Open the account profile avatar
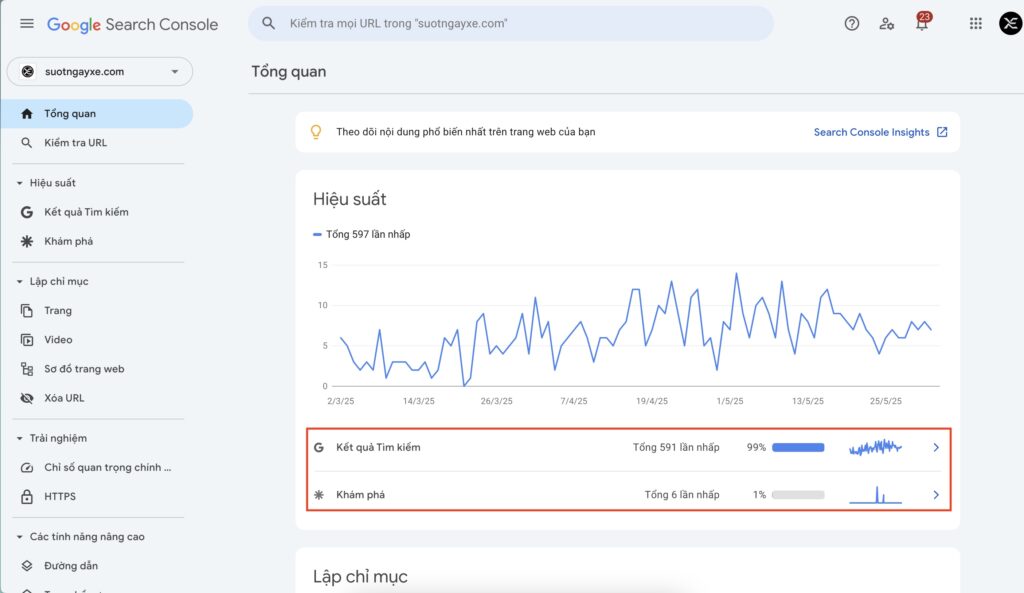The width and height of the screenshot is (1024, 593). pos(1010,24)
